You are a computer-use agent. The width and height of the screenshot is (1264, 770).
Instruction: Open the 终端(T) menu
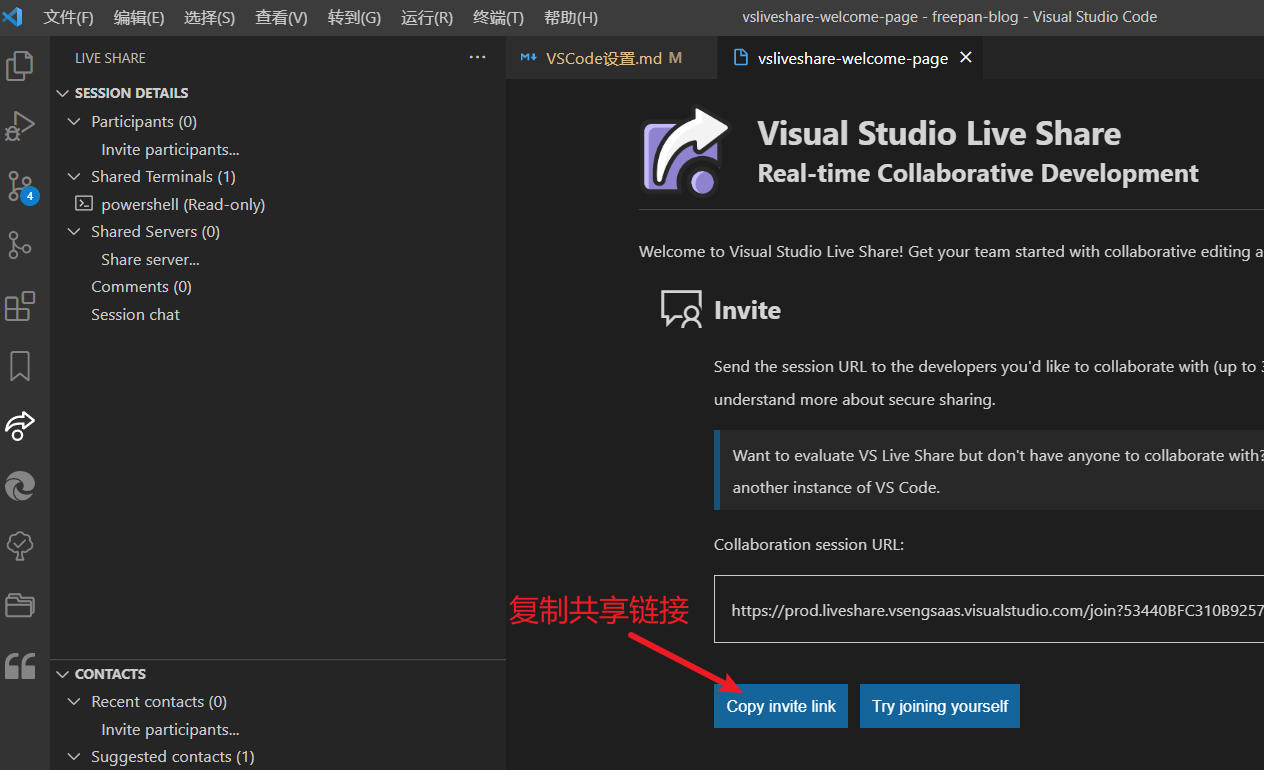[498, 17]
